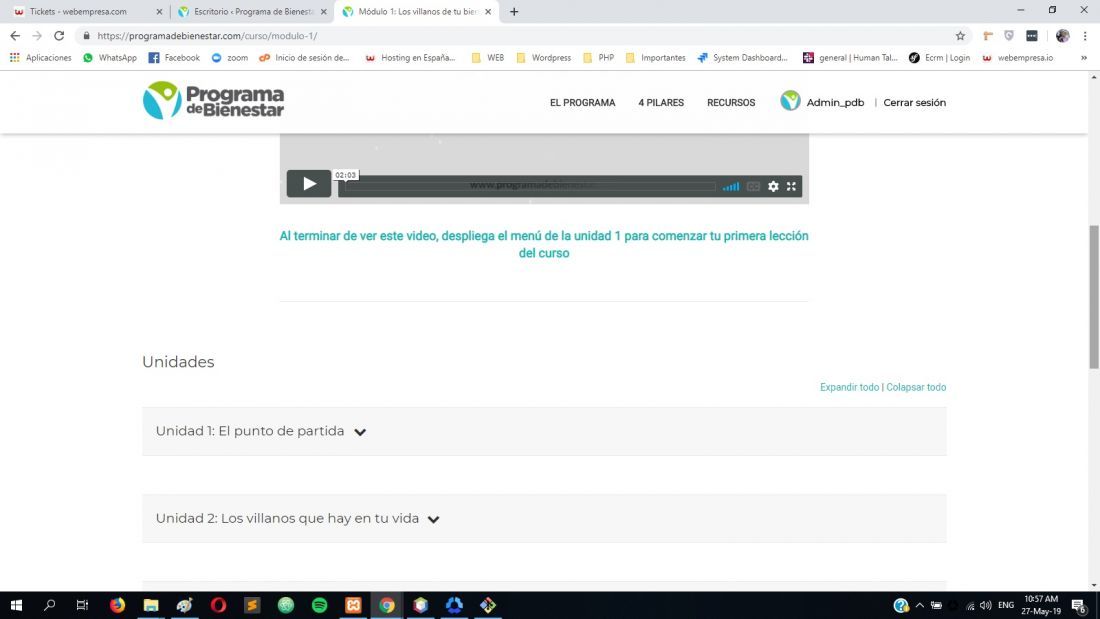The image size is (1100, 619).
Task: Open RECURSOS menu
Action: point(731,102)
